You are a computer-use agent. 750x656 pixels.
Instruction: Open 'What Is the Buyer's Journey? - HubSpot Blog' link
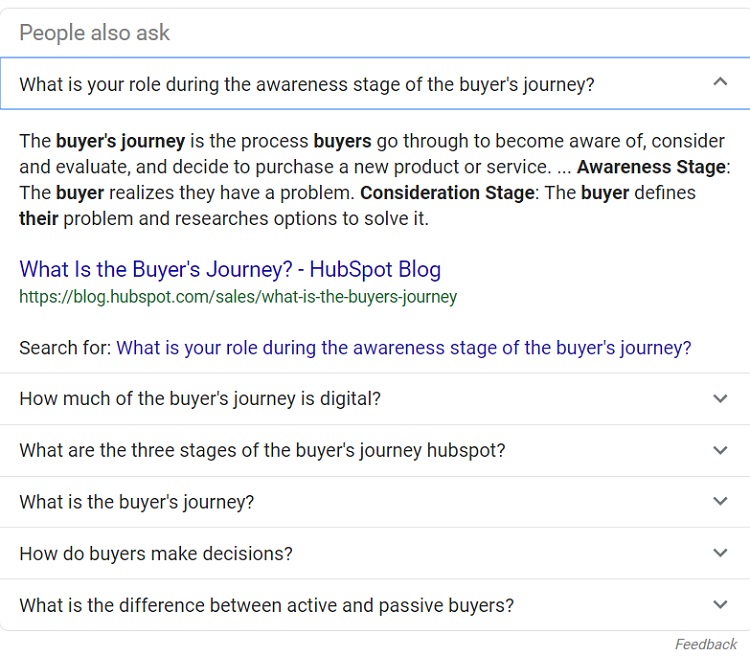pos(230,269)
